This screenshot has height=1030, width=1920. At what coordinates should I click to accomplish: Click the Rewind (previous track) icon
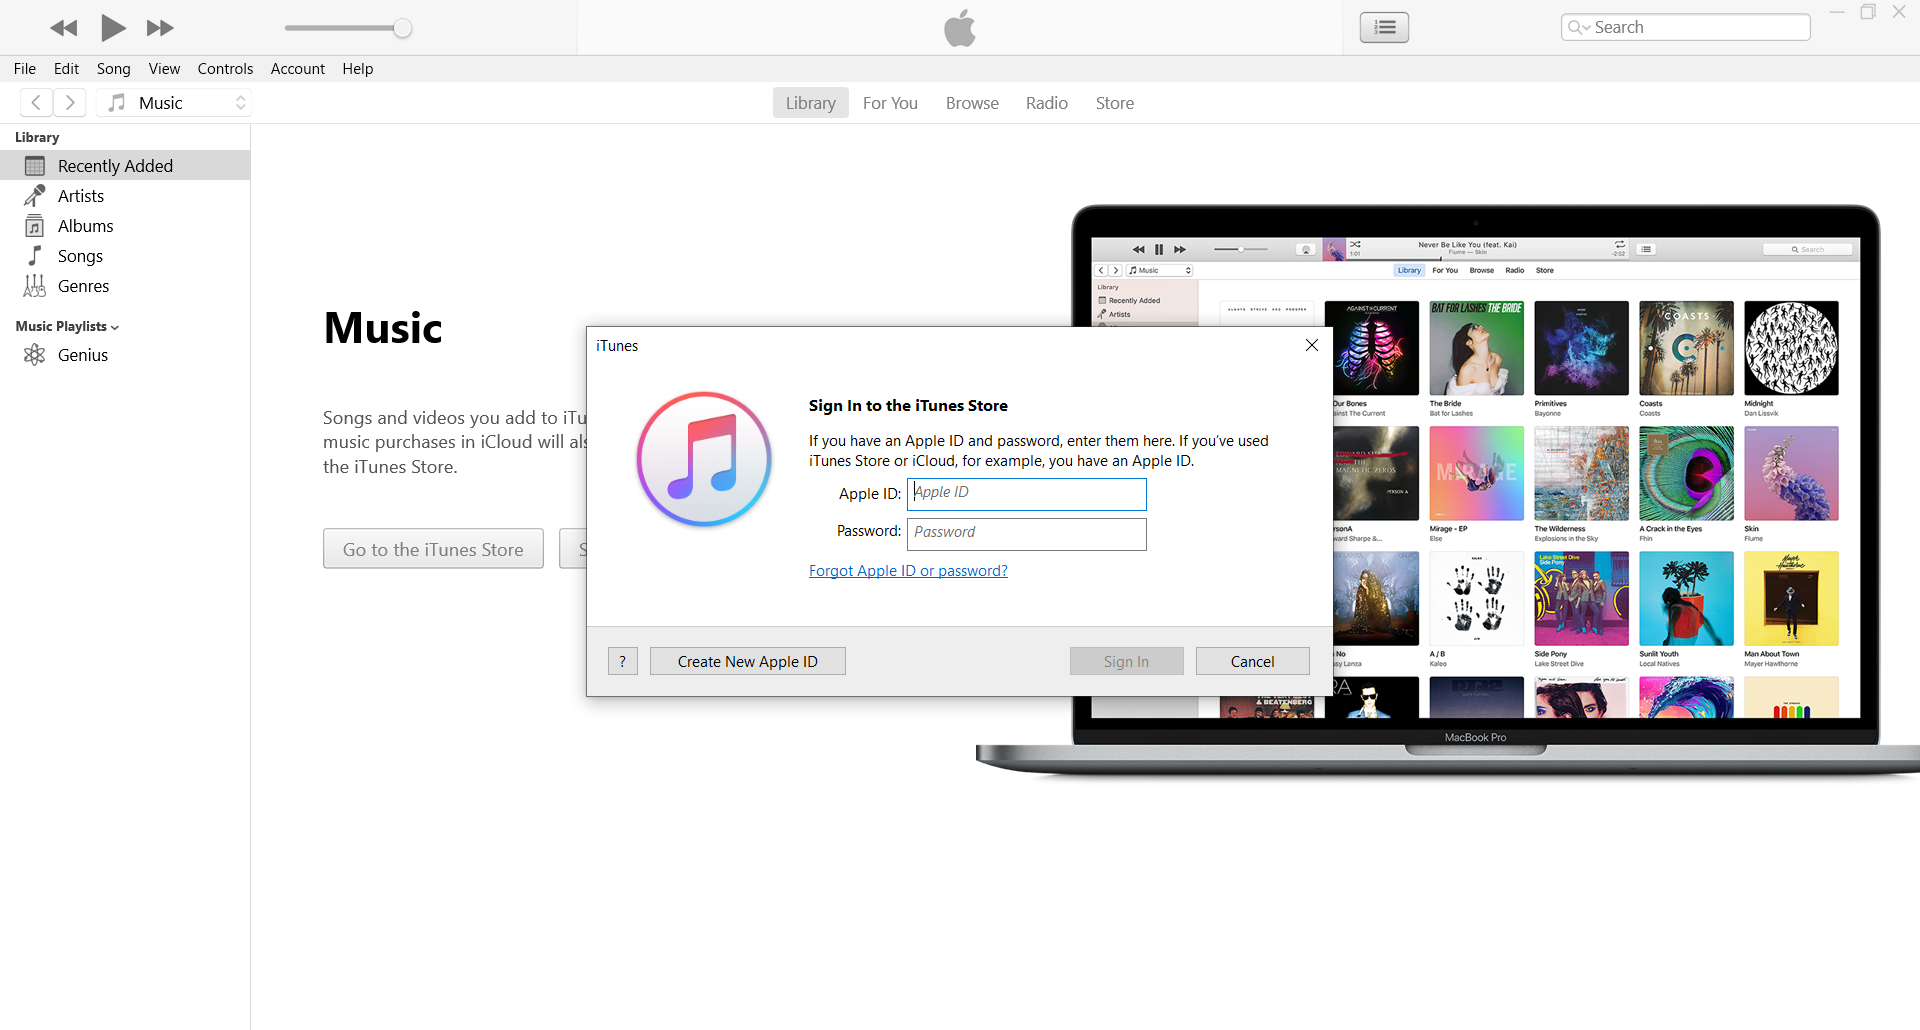64,28
